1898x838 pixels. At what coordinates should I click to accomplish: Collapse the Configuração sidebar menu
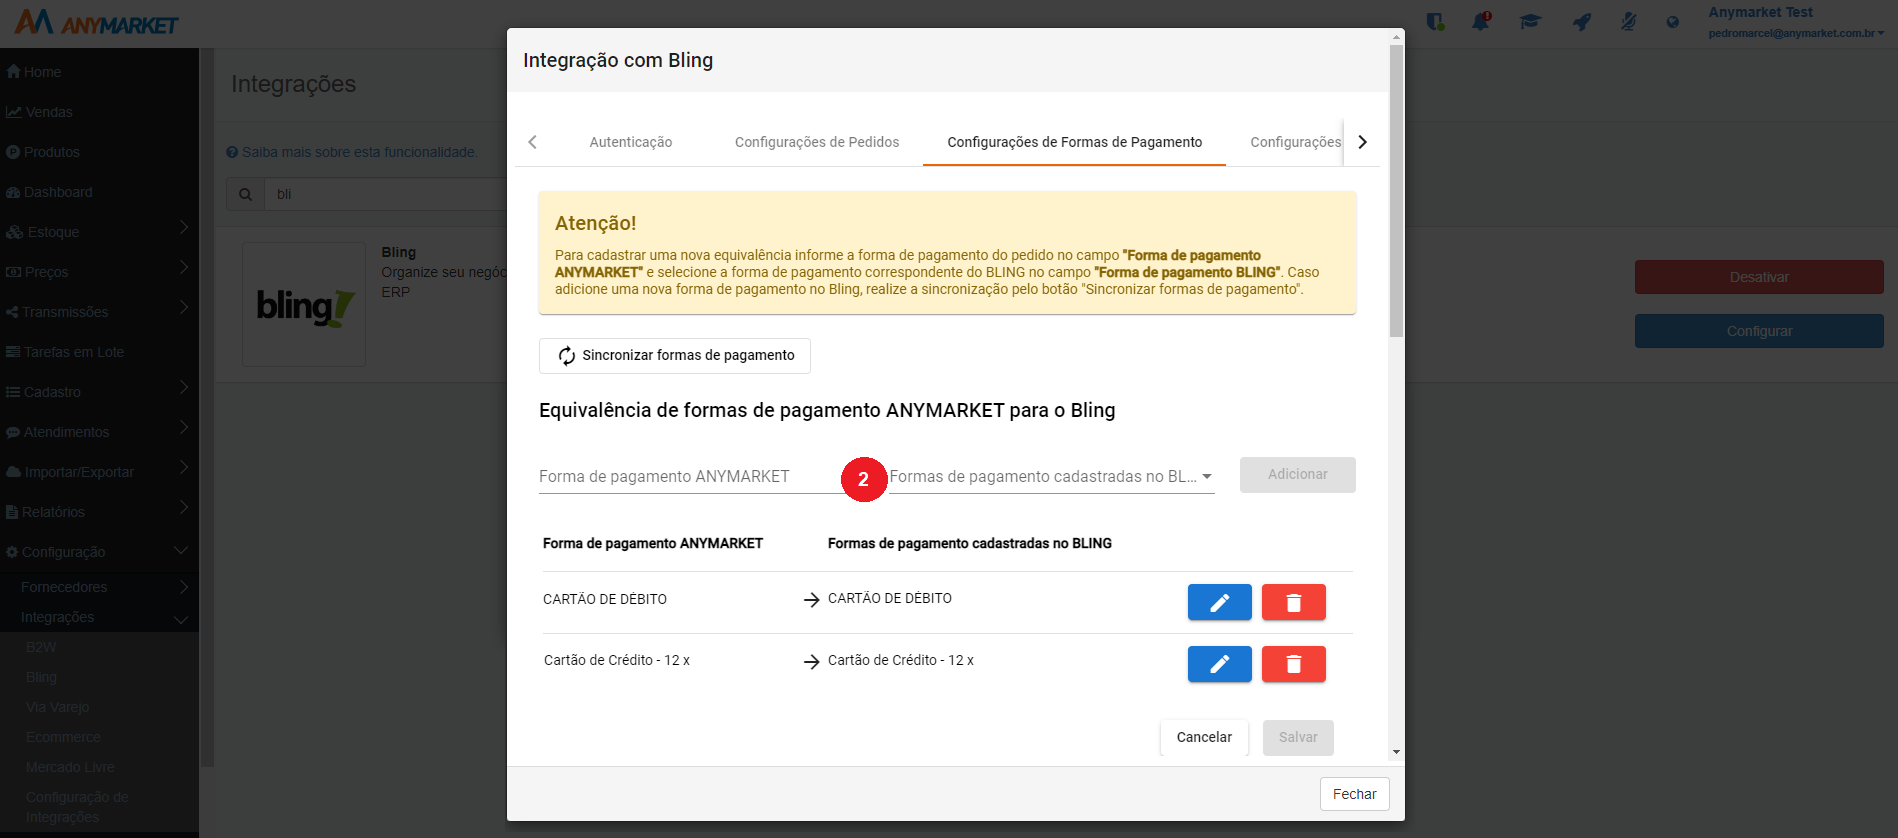pyautogui.click(x=99, y=552)
